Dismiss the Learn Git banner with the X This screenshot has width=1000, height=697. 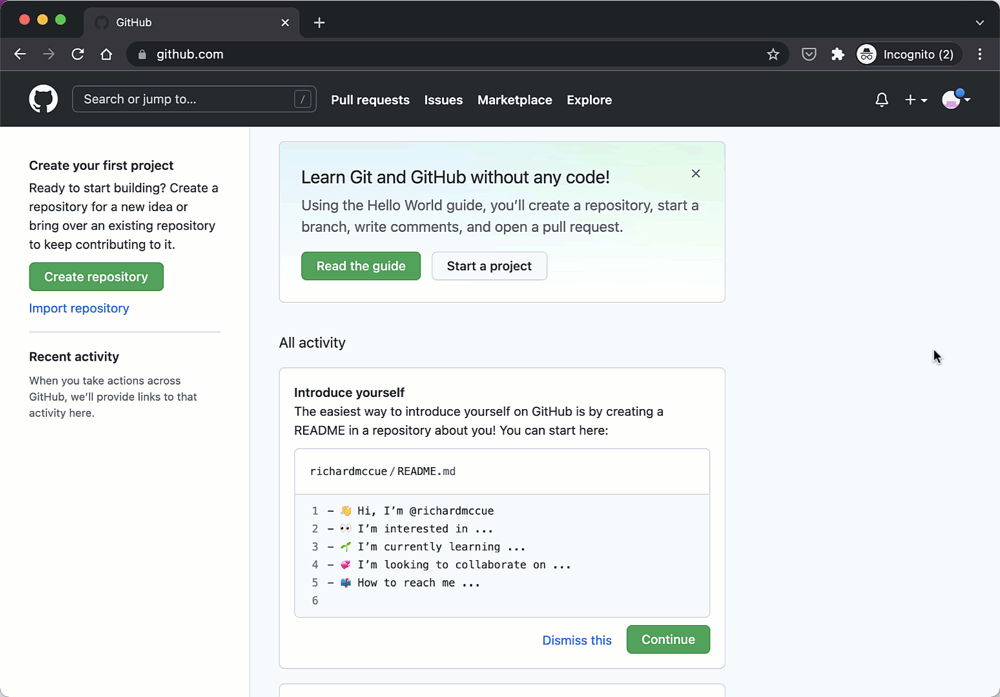coord(696,173)
